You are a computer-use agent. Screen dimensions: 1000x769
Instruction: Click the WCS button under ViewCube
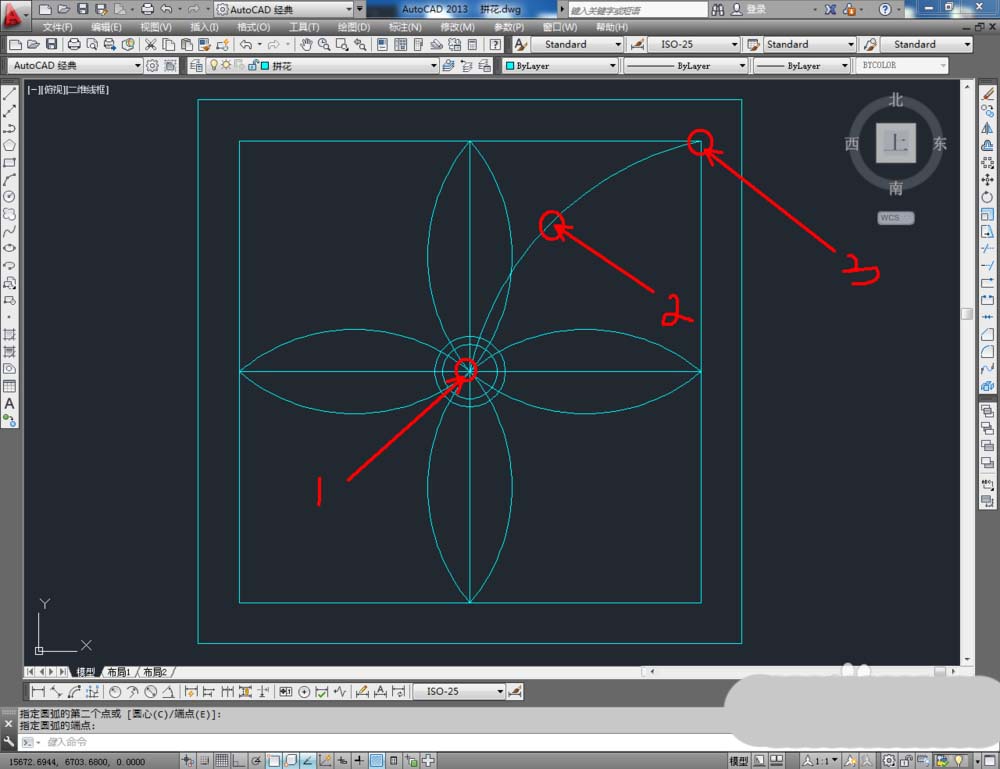click(895, 217)
